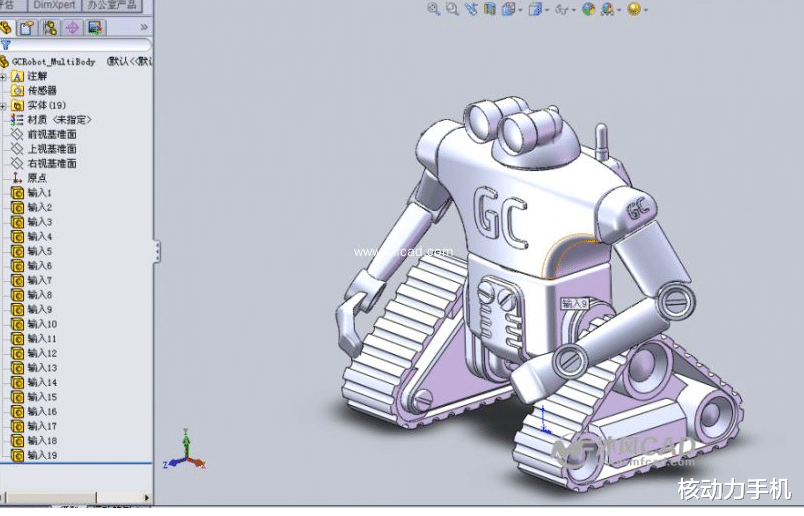804x516 pixels.
Task: Click the Apply Scene icon
Action: pyautogui.click(x=608, y=9)
